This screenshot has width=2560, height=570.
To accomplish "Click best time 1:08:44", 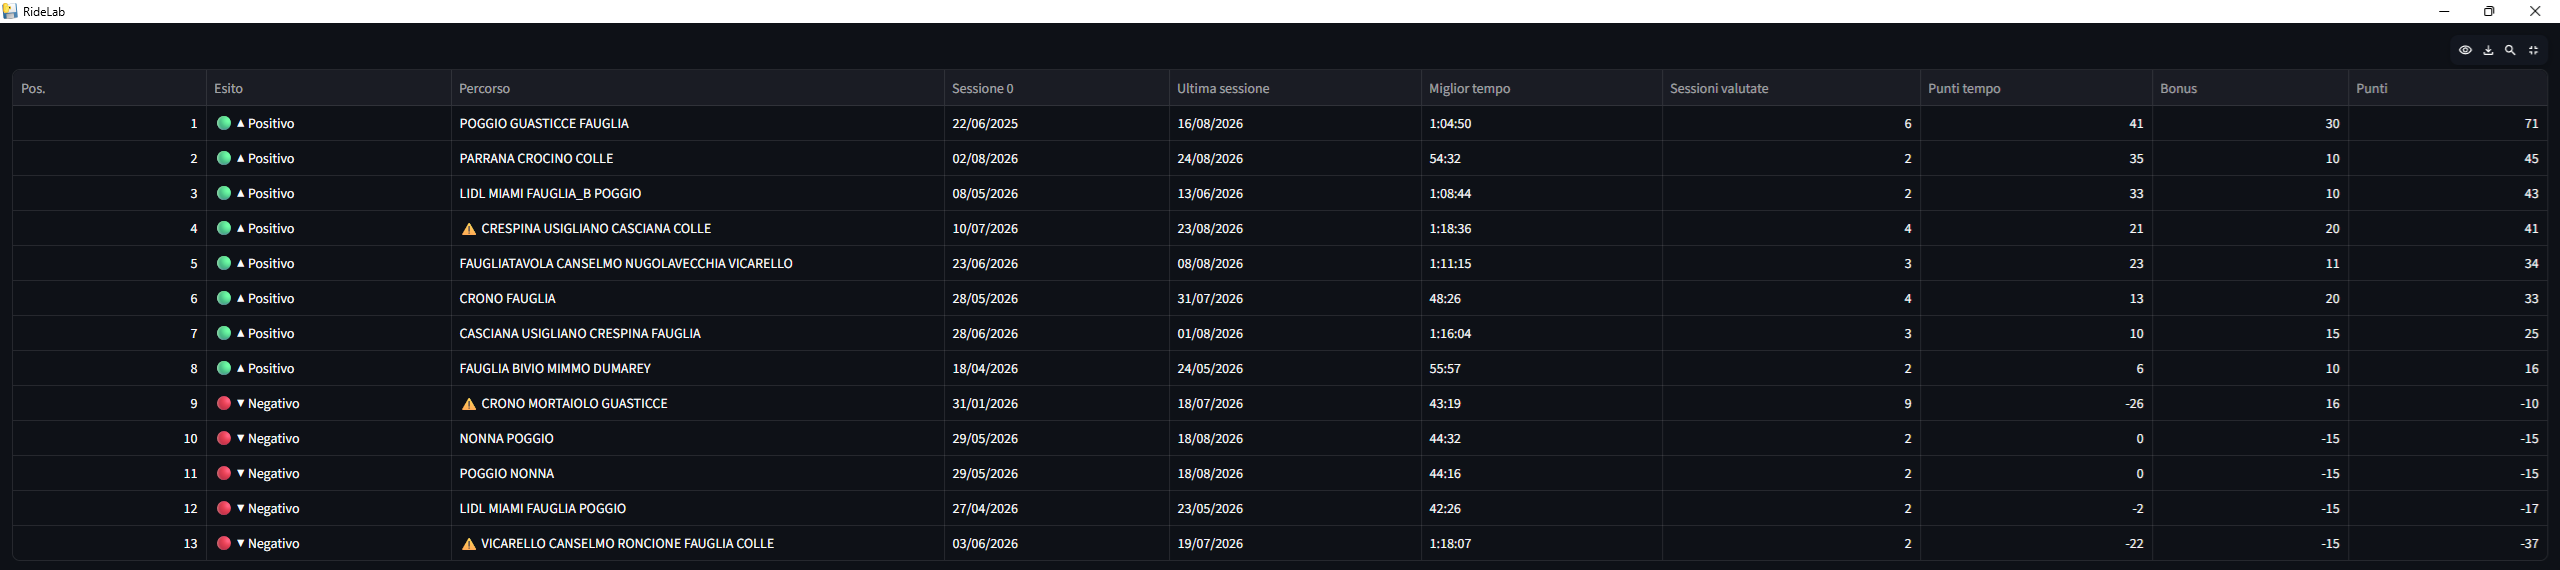I will click(x=1450, y=193).
